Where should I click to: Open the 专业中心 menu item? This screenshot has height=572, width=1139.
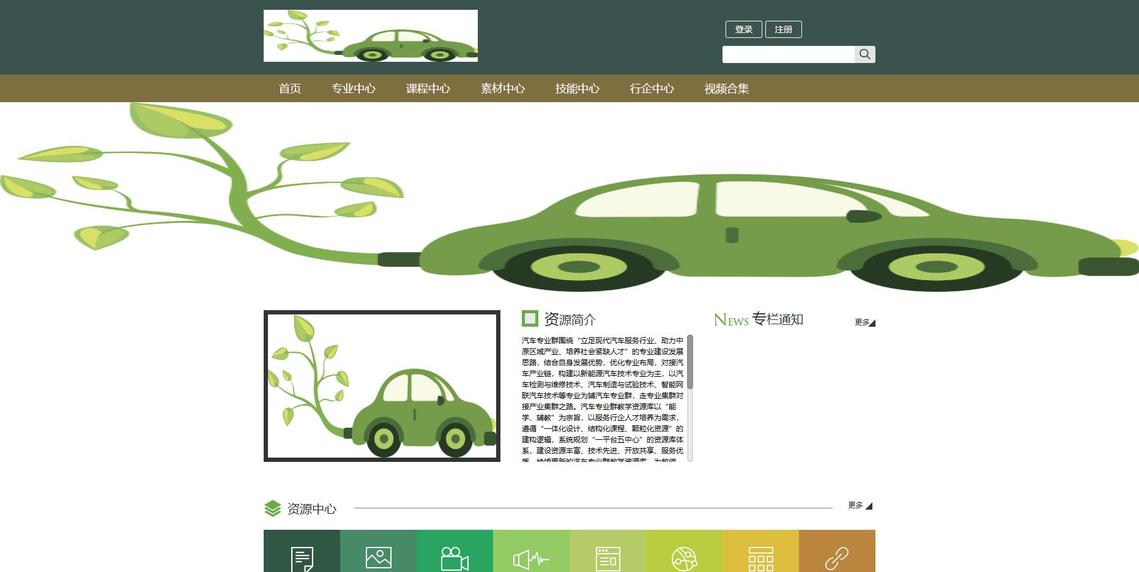tap(354, 88)
